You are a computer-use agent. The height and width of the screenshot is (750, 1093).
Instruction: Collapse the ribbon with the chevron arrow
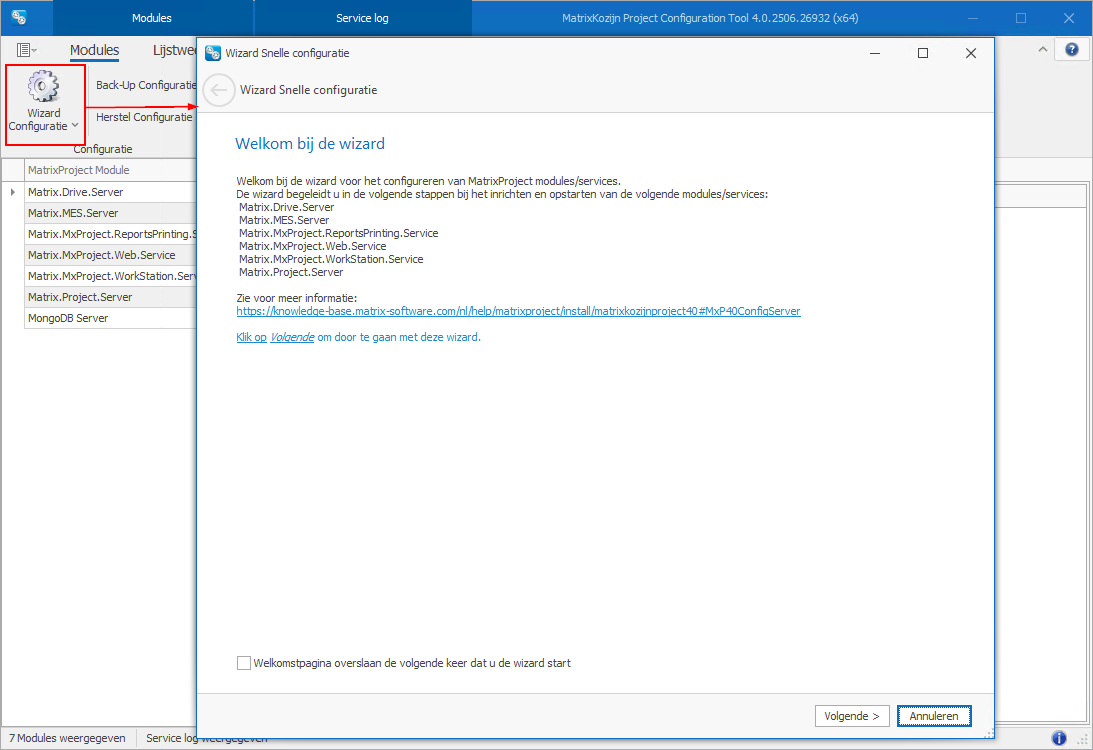[1042, 49]
